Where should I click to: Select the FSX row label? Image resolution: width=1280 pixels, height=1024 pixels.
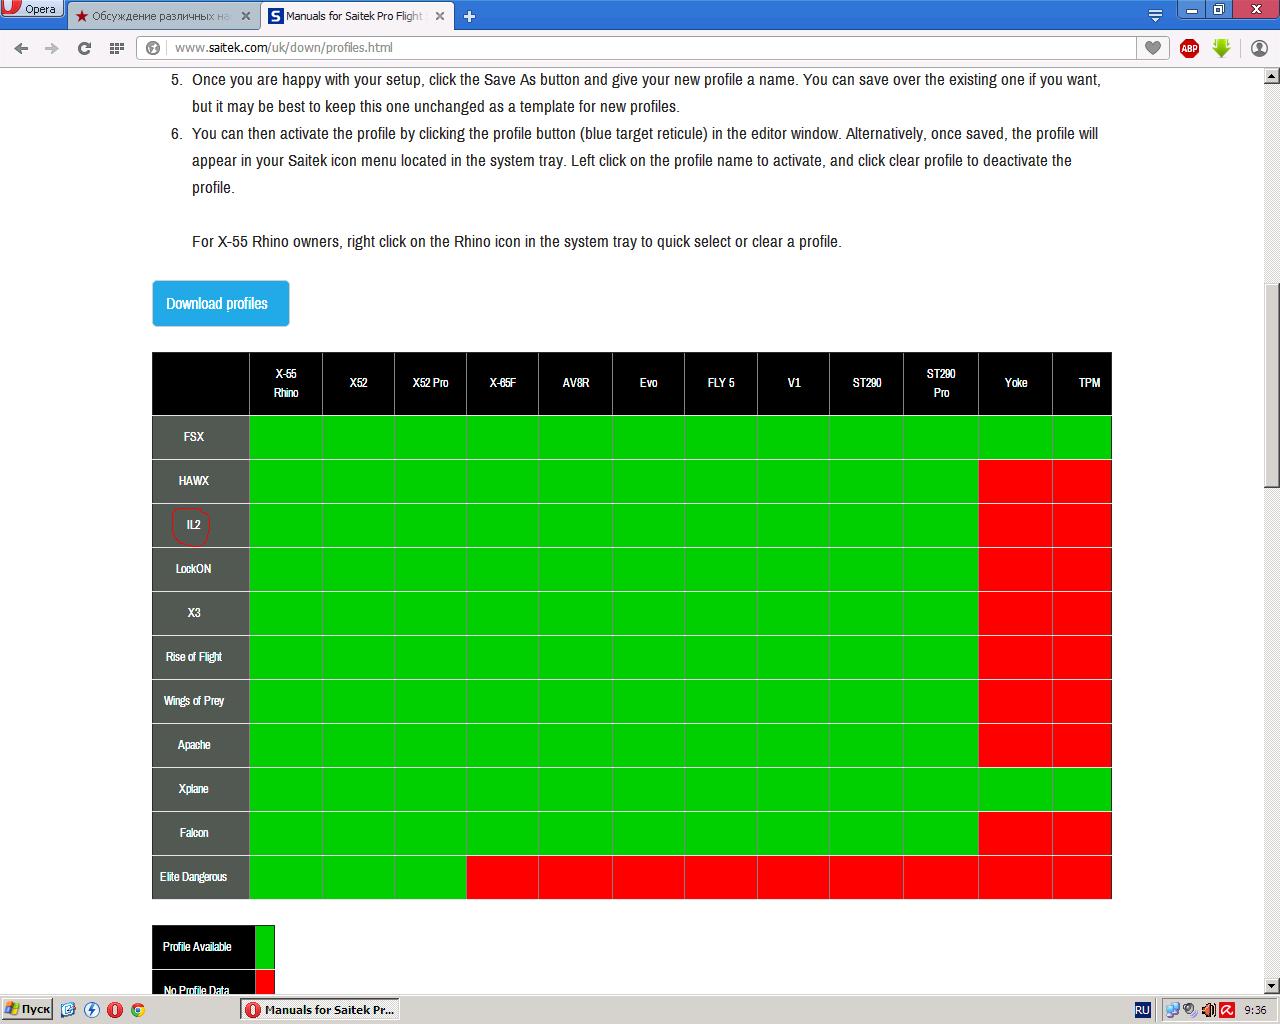(x=200, y=437)
